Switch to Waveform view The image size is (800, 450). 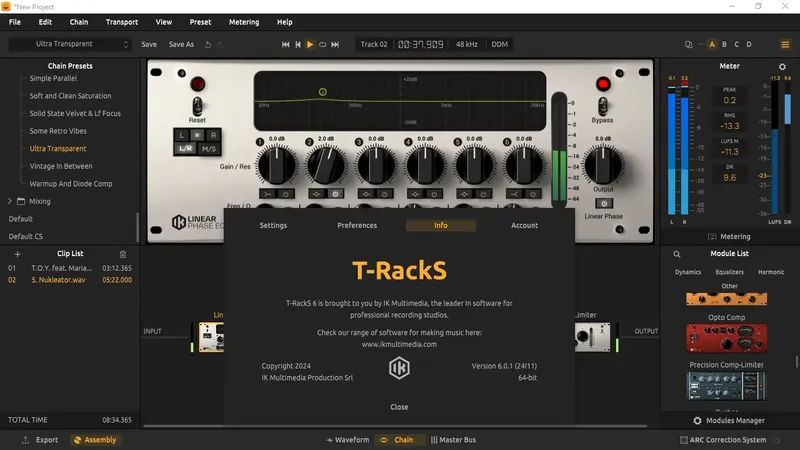point(347,440)
